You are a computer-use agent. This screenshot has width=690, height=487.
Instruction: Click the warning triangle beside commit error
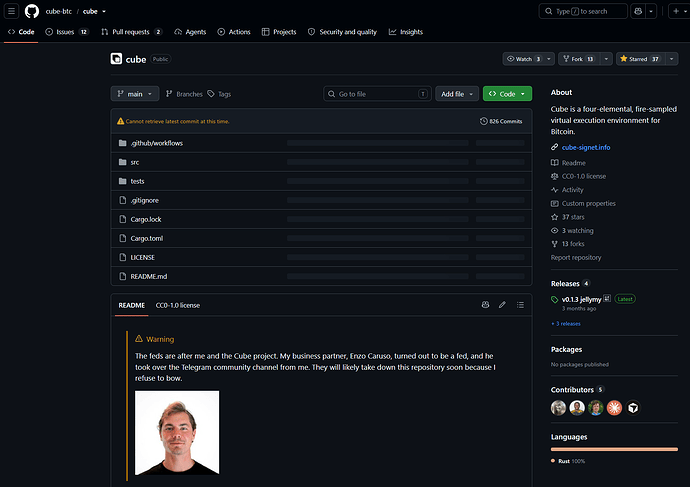pos(120,121)
